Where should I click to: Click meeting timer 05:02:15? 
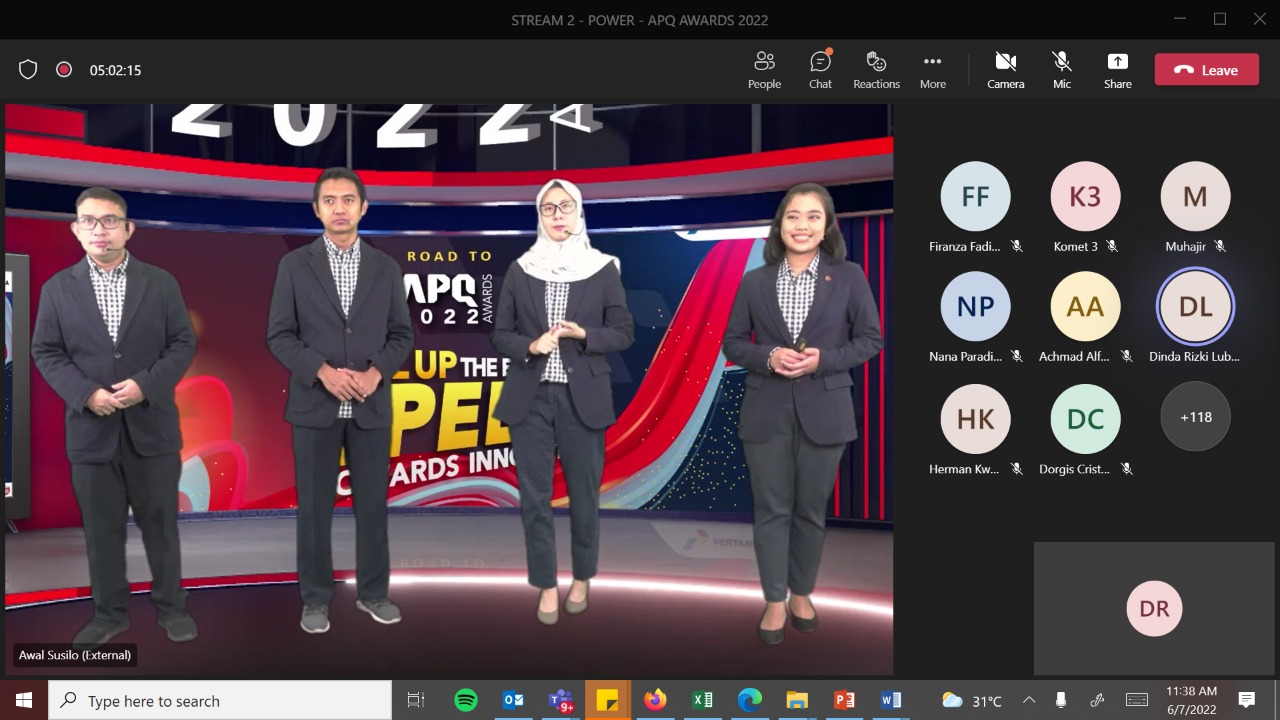tap(115, 71)
